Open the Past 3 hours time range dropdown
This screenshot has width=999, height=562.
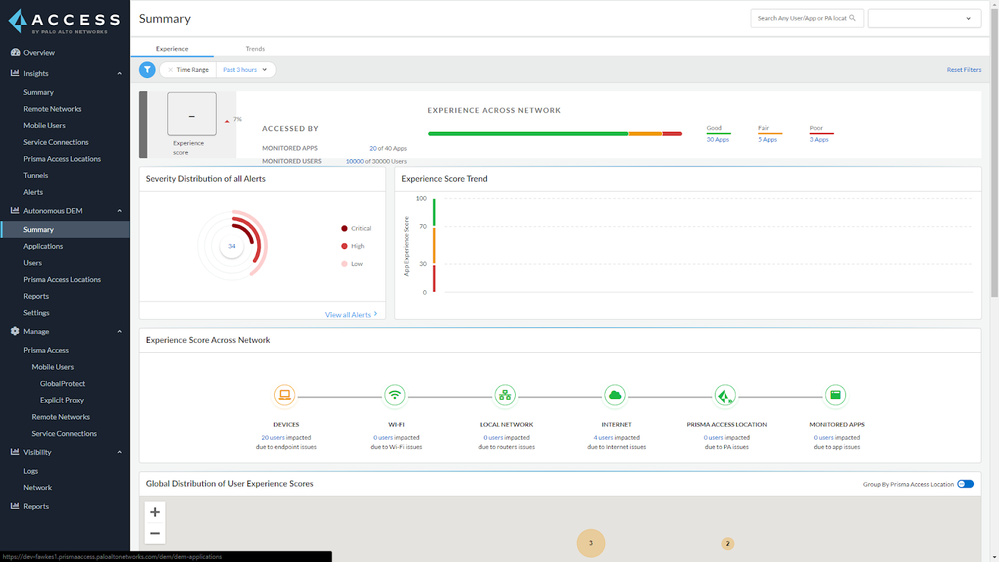246,70
